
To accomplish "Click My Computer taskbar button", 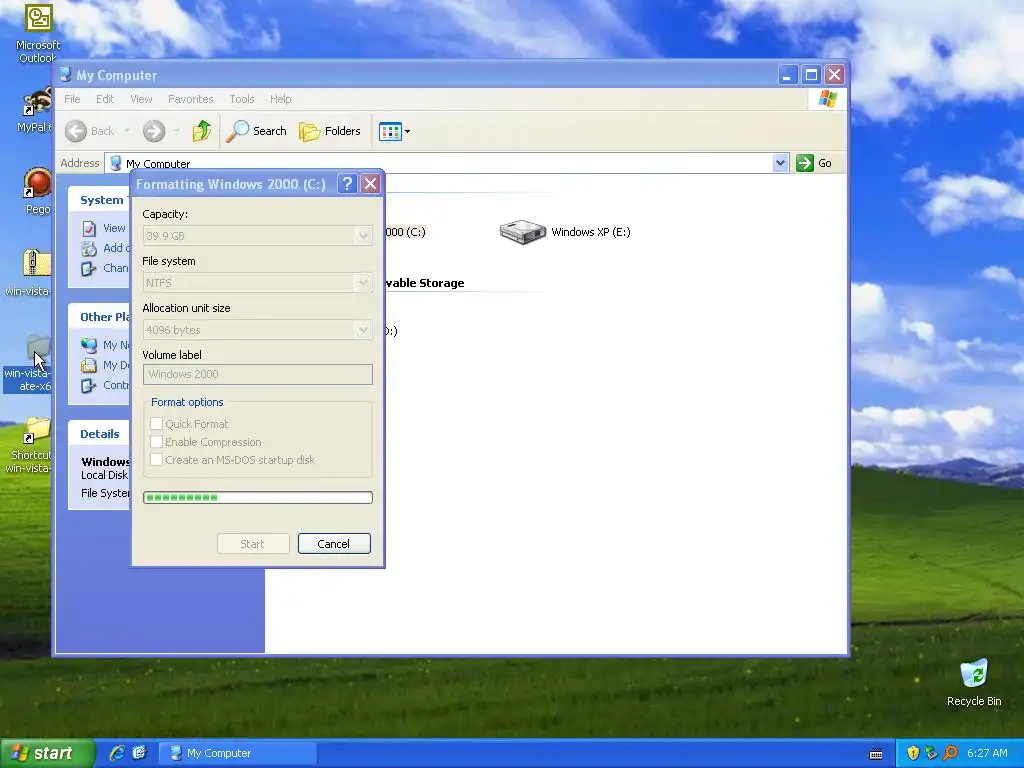I will [x=238, y=754].
